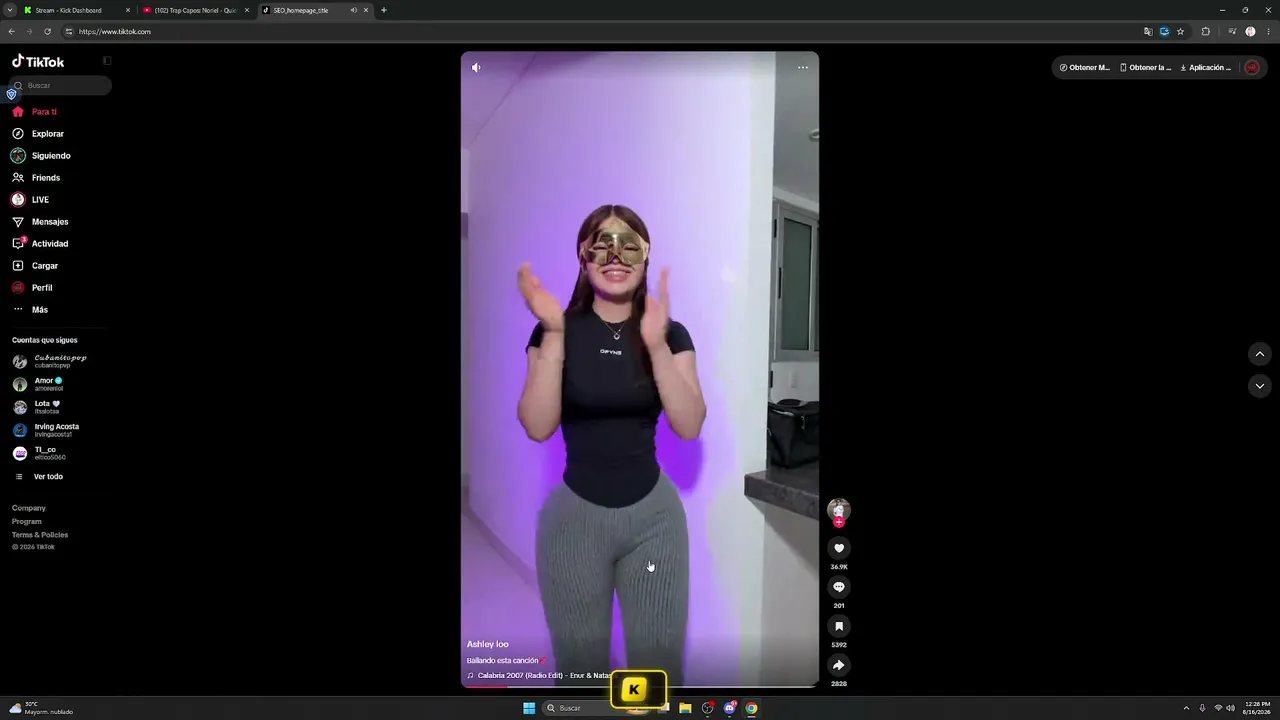Viewport: 1280px width, 720px height.
Task: Open Chrome from the taskbar
Action: (x=752, y=708)
